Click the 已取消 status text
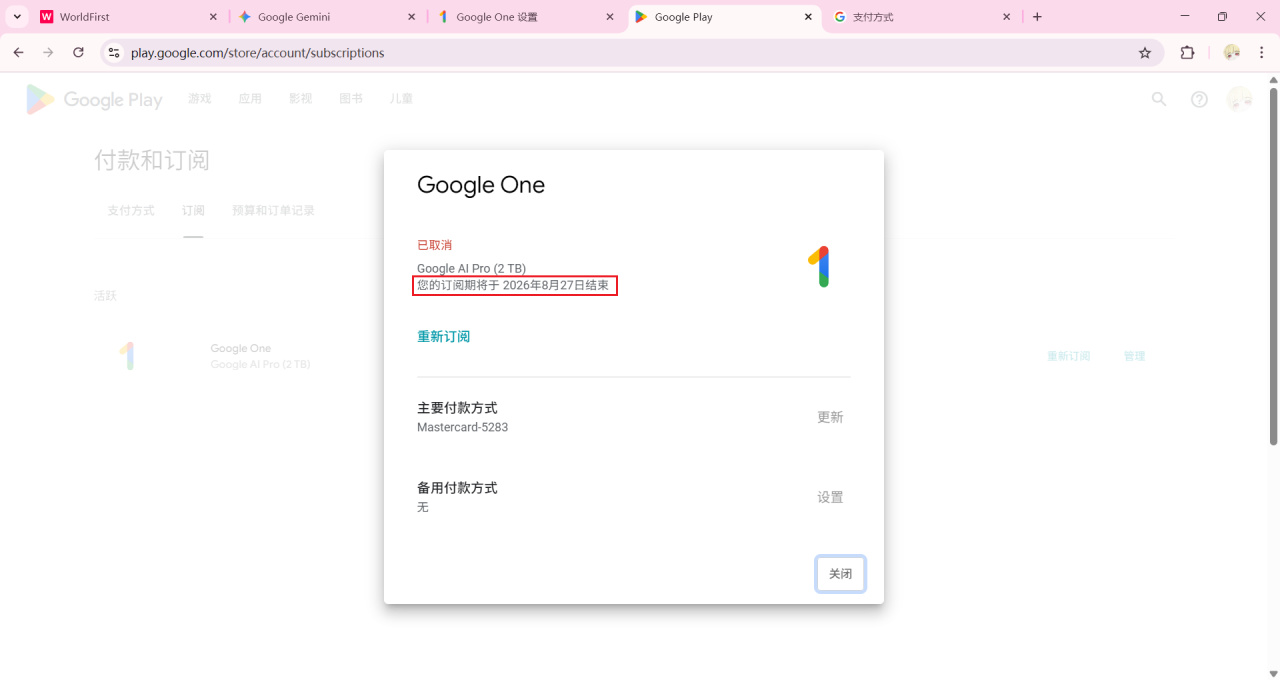 tap(435, 245)
